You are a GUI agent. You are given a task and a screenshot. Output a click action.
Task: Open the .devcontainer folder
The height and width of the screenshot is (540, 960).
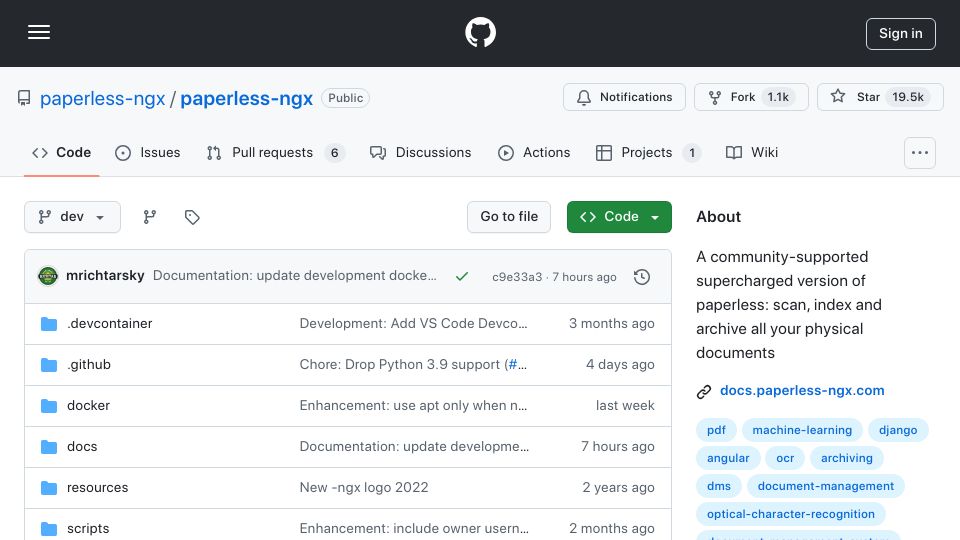pyautogui.click(x=110, y=323)
